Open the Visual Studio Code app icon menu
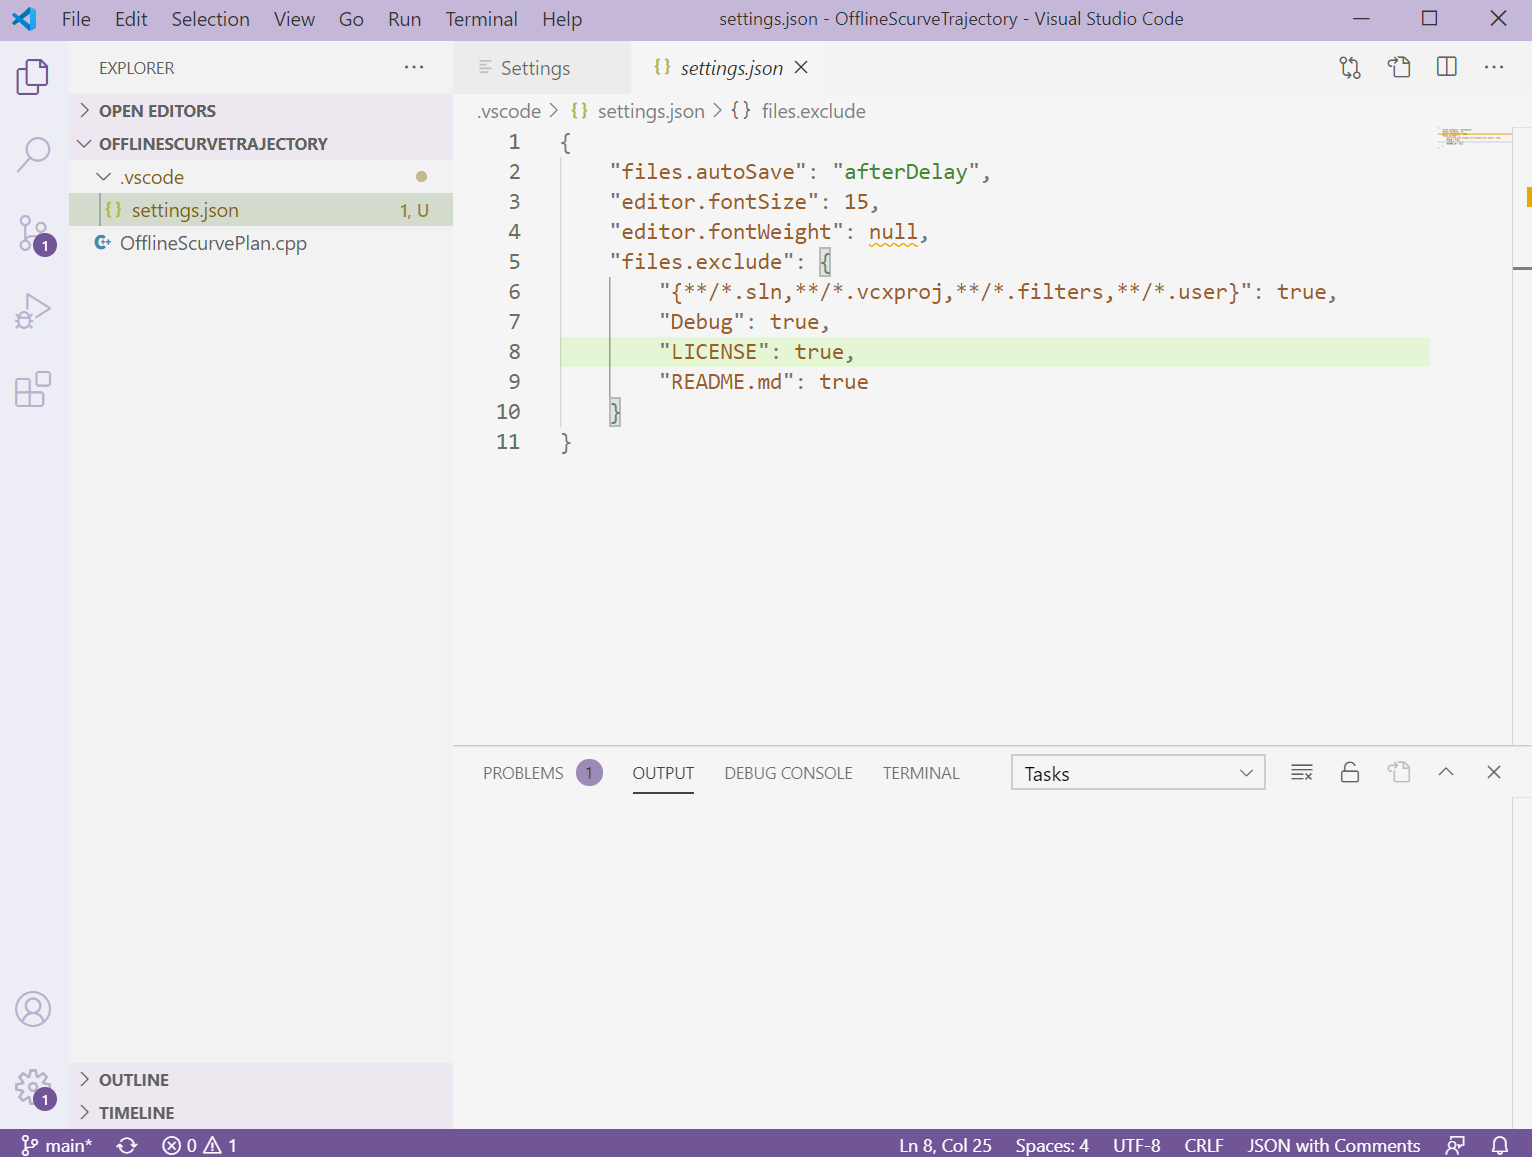 point(24,19)
